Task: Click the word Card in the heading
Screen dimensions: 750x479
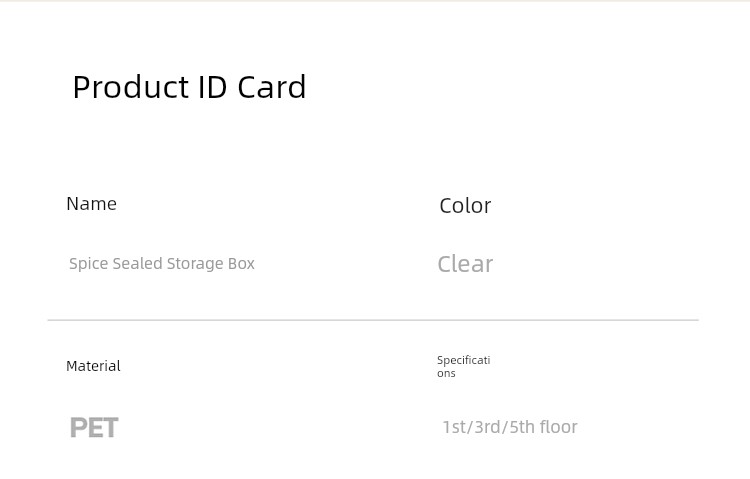Action: click(272, 88)
